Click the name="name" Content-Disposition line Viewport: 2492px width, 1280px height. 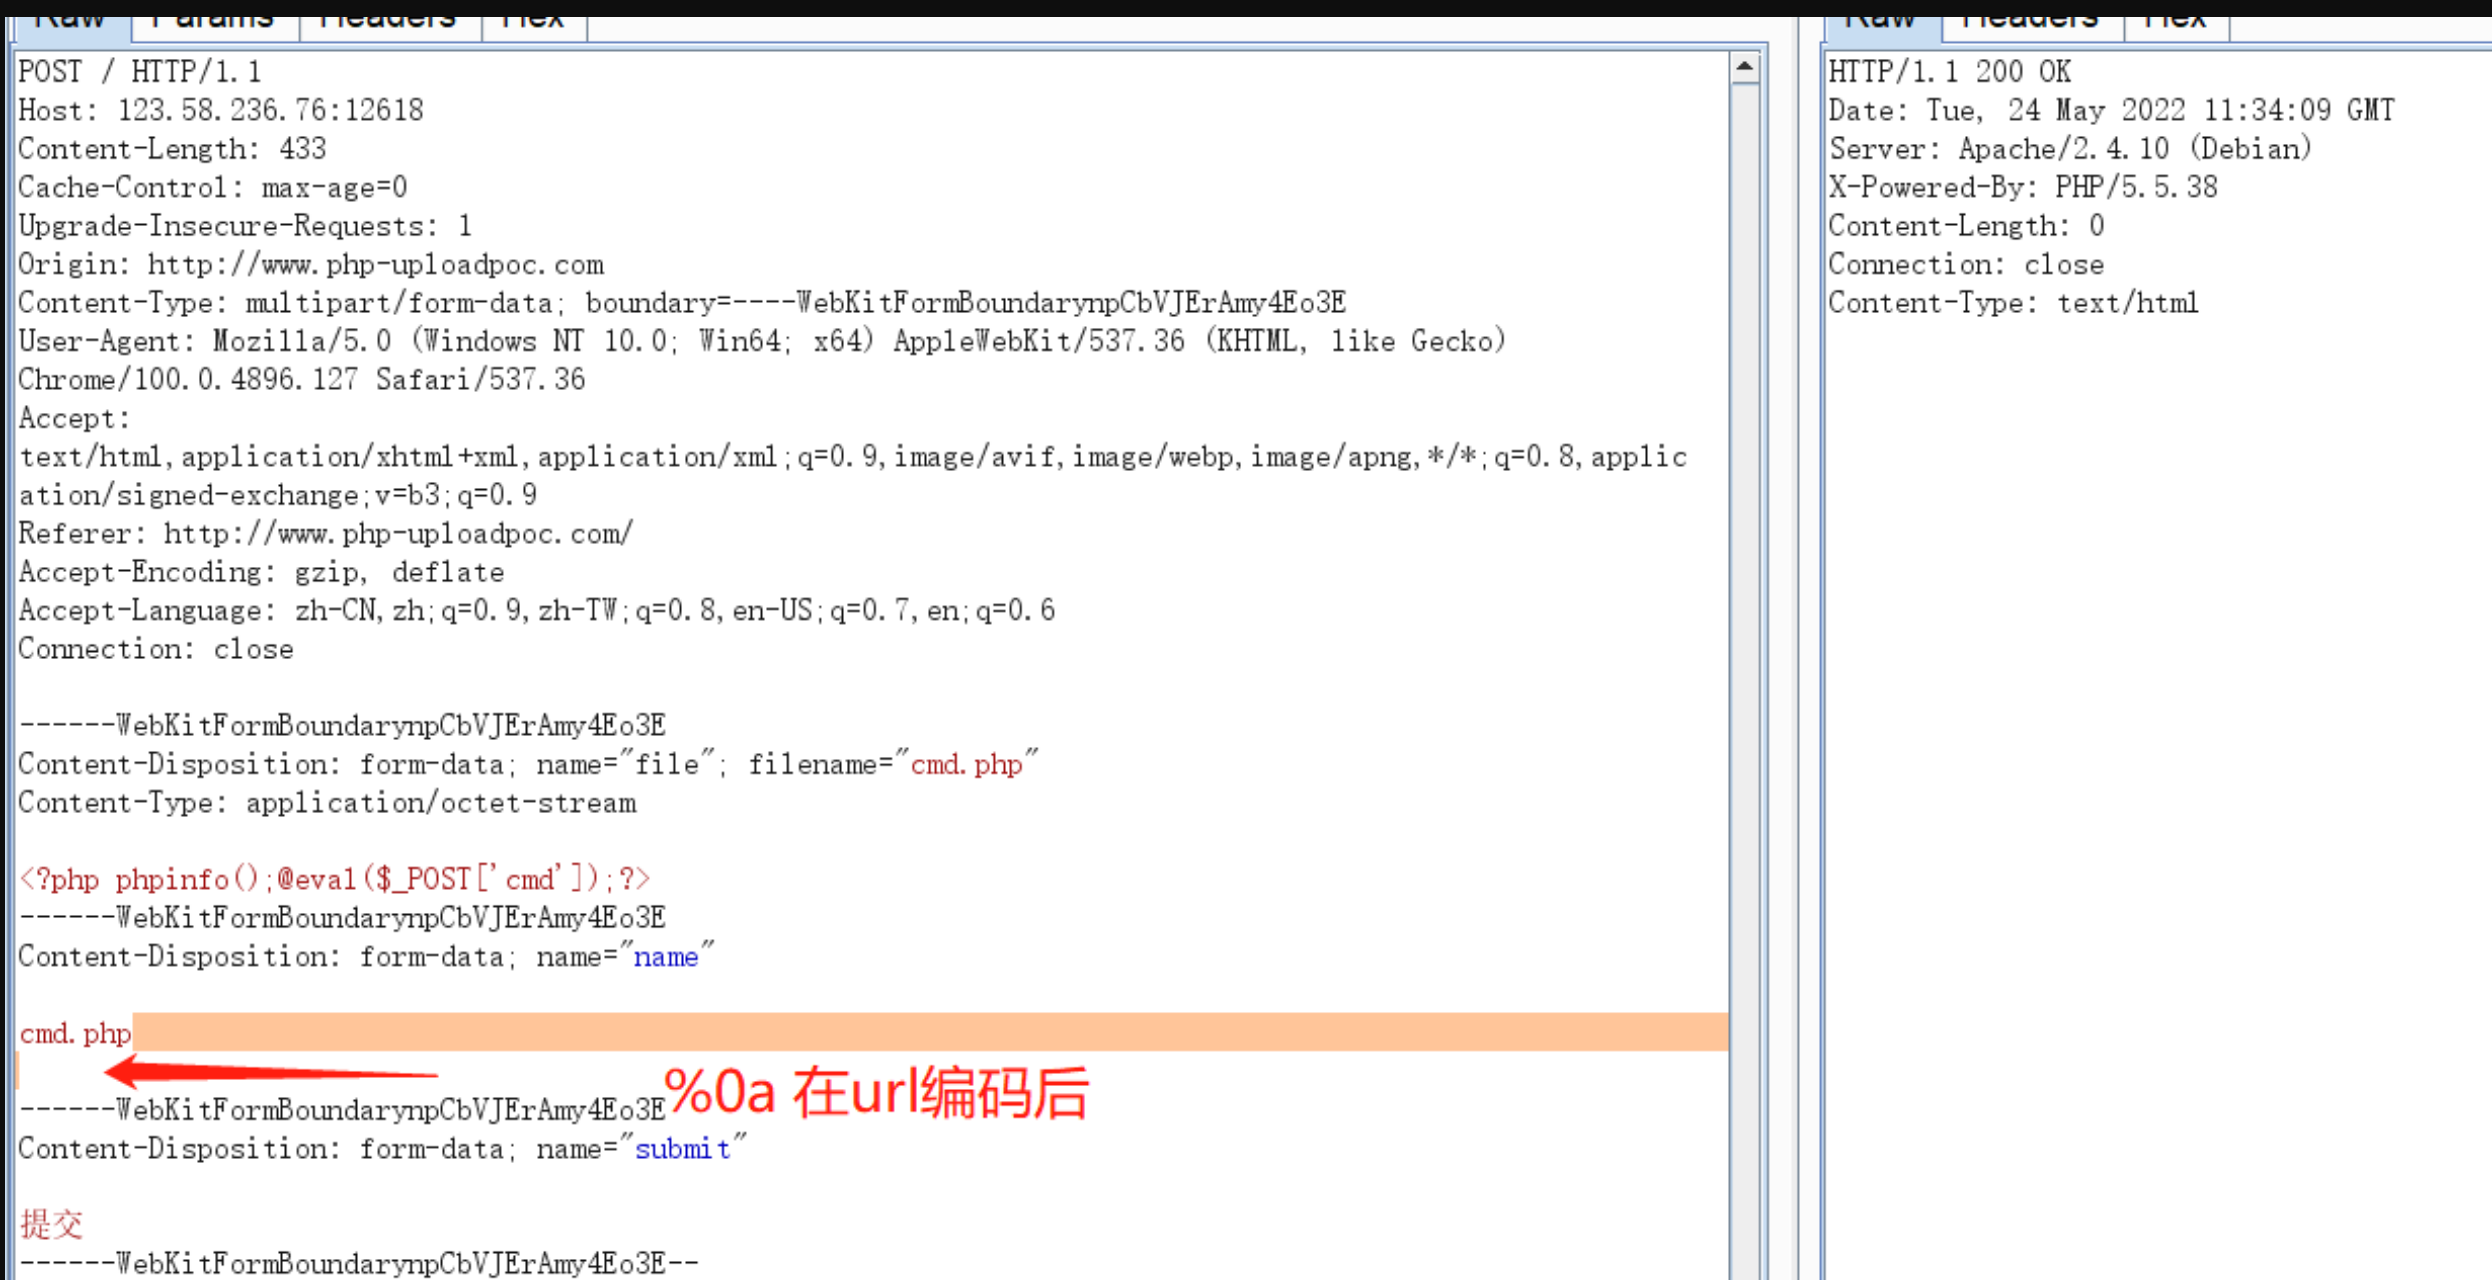tap(367, 957)
